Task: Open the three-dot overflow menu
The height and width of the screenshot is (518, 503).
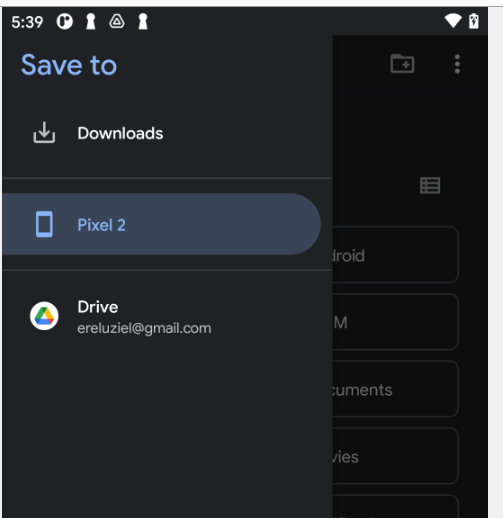Action: pos(457,64)
